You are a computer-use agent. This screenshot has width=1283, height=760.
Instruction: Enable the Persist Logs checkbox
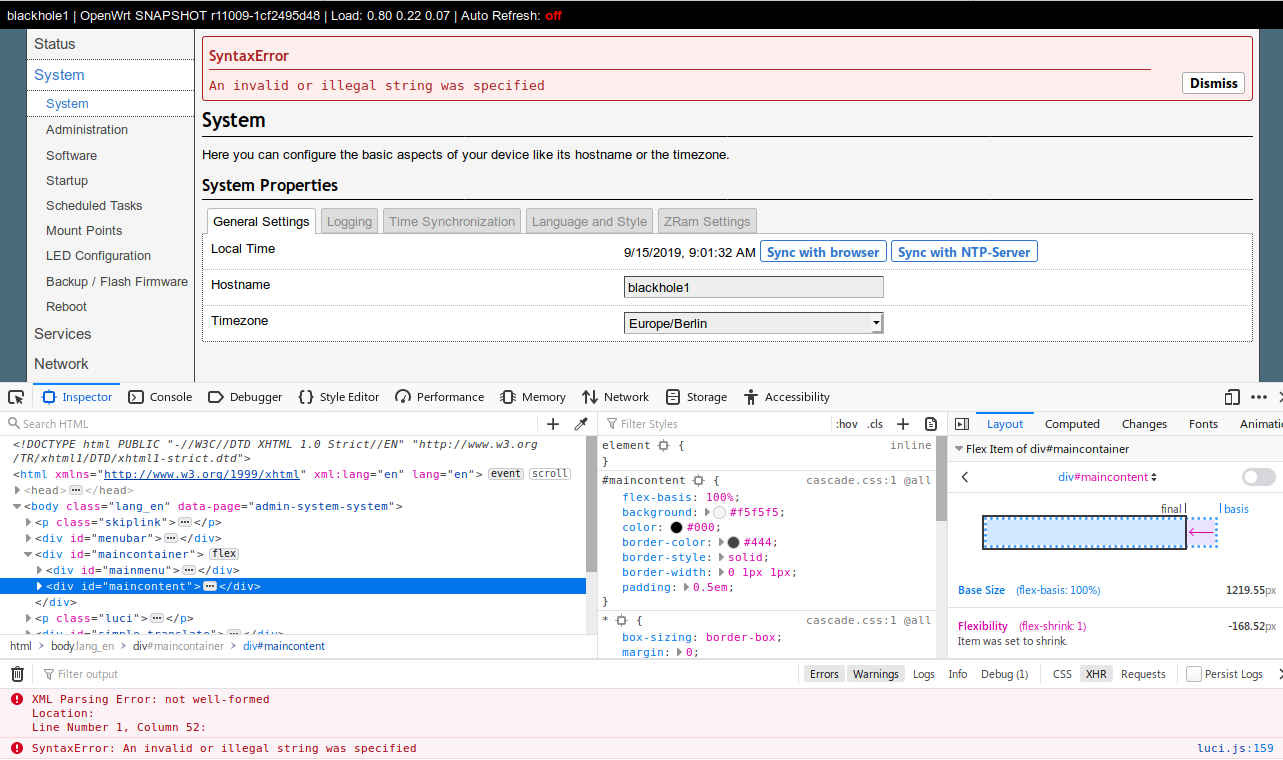(1194, 674)
